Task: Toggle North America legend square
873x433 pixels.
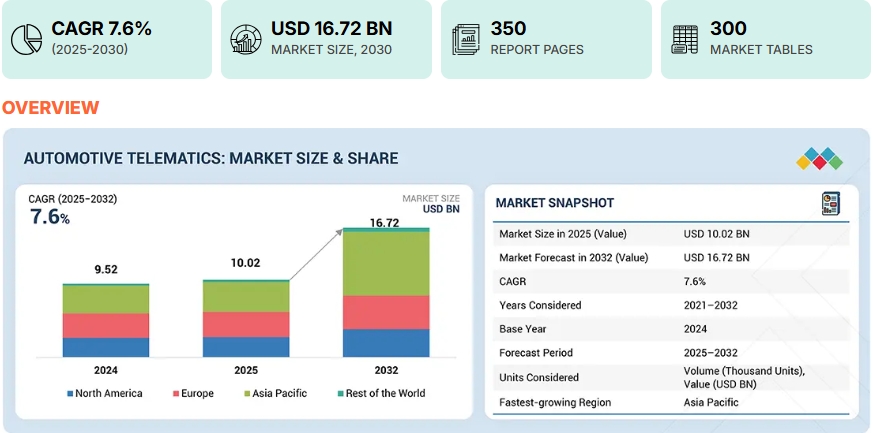Action: (69, 394)
